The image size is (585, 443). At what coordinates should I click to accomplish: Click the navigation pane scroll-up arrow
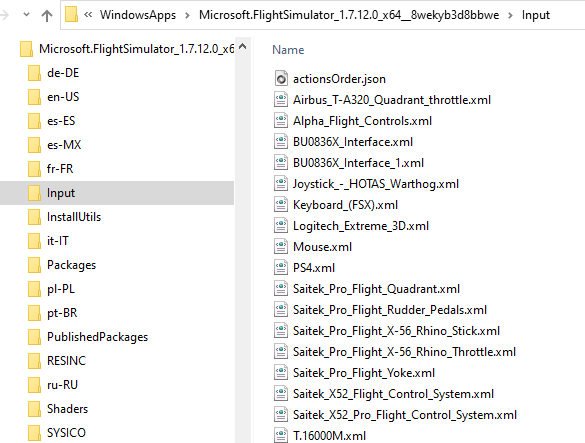(x=243, y=47)
